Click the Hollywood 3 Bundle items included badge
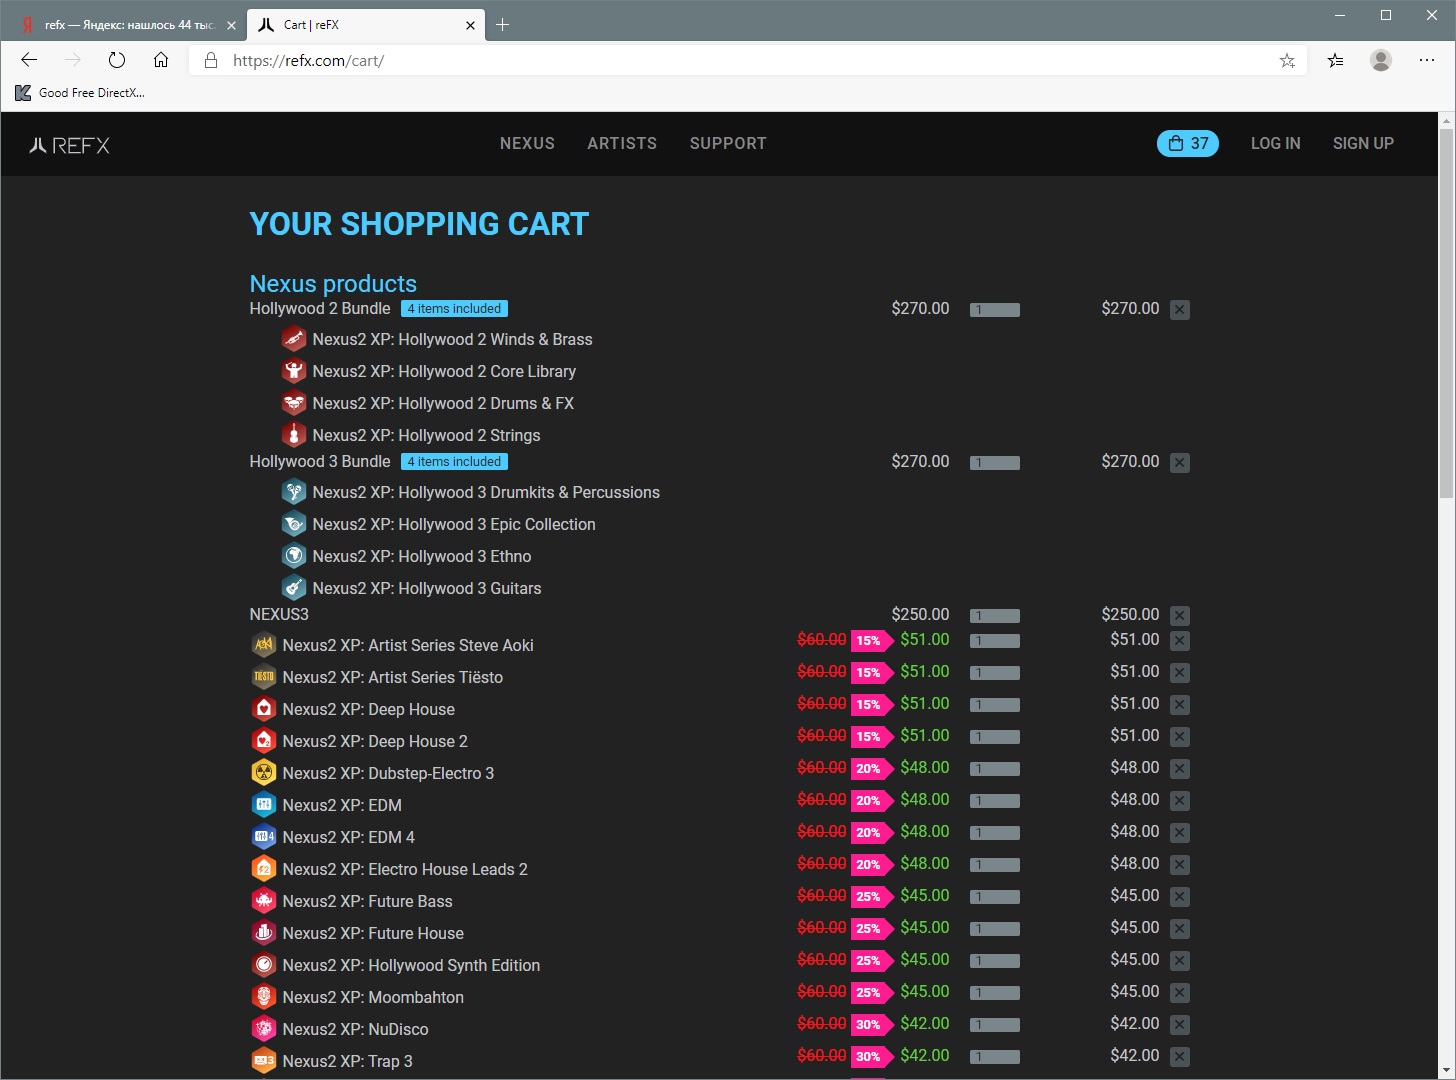Screen dimensions: 1456x1080 [x=454, y=462]
